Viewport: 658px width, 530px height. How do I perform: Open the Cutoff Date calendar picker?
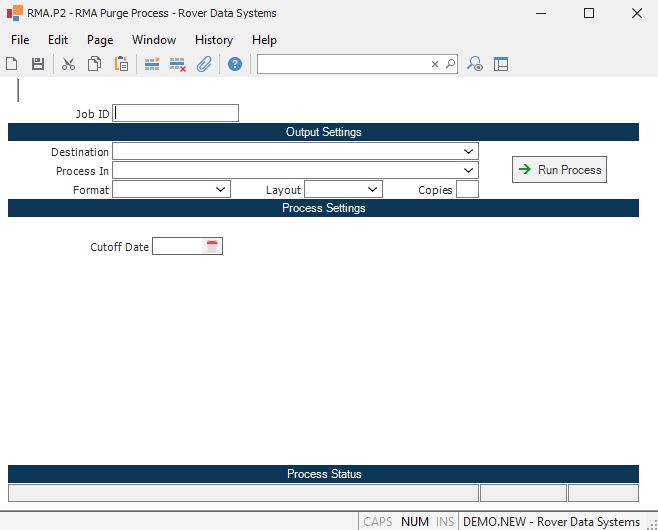(x=212, y=246)
